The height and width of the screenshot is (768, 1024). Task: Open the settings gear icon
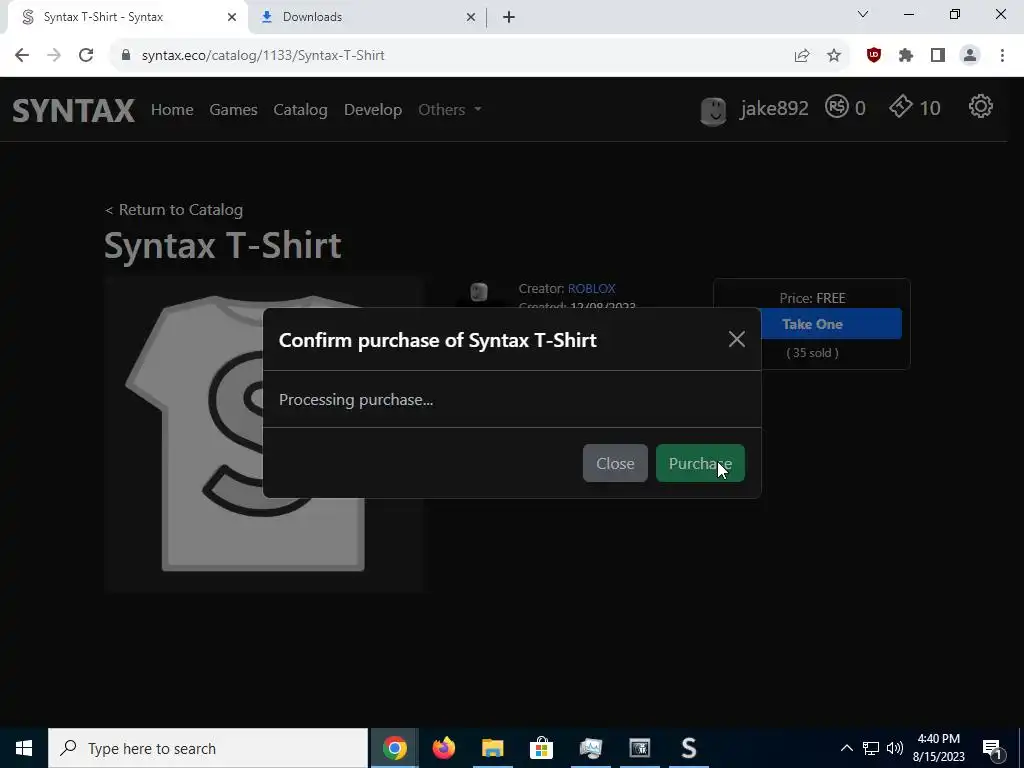980,106
